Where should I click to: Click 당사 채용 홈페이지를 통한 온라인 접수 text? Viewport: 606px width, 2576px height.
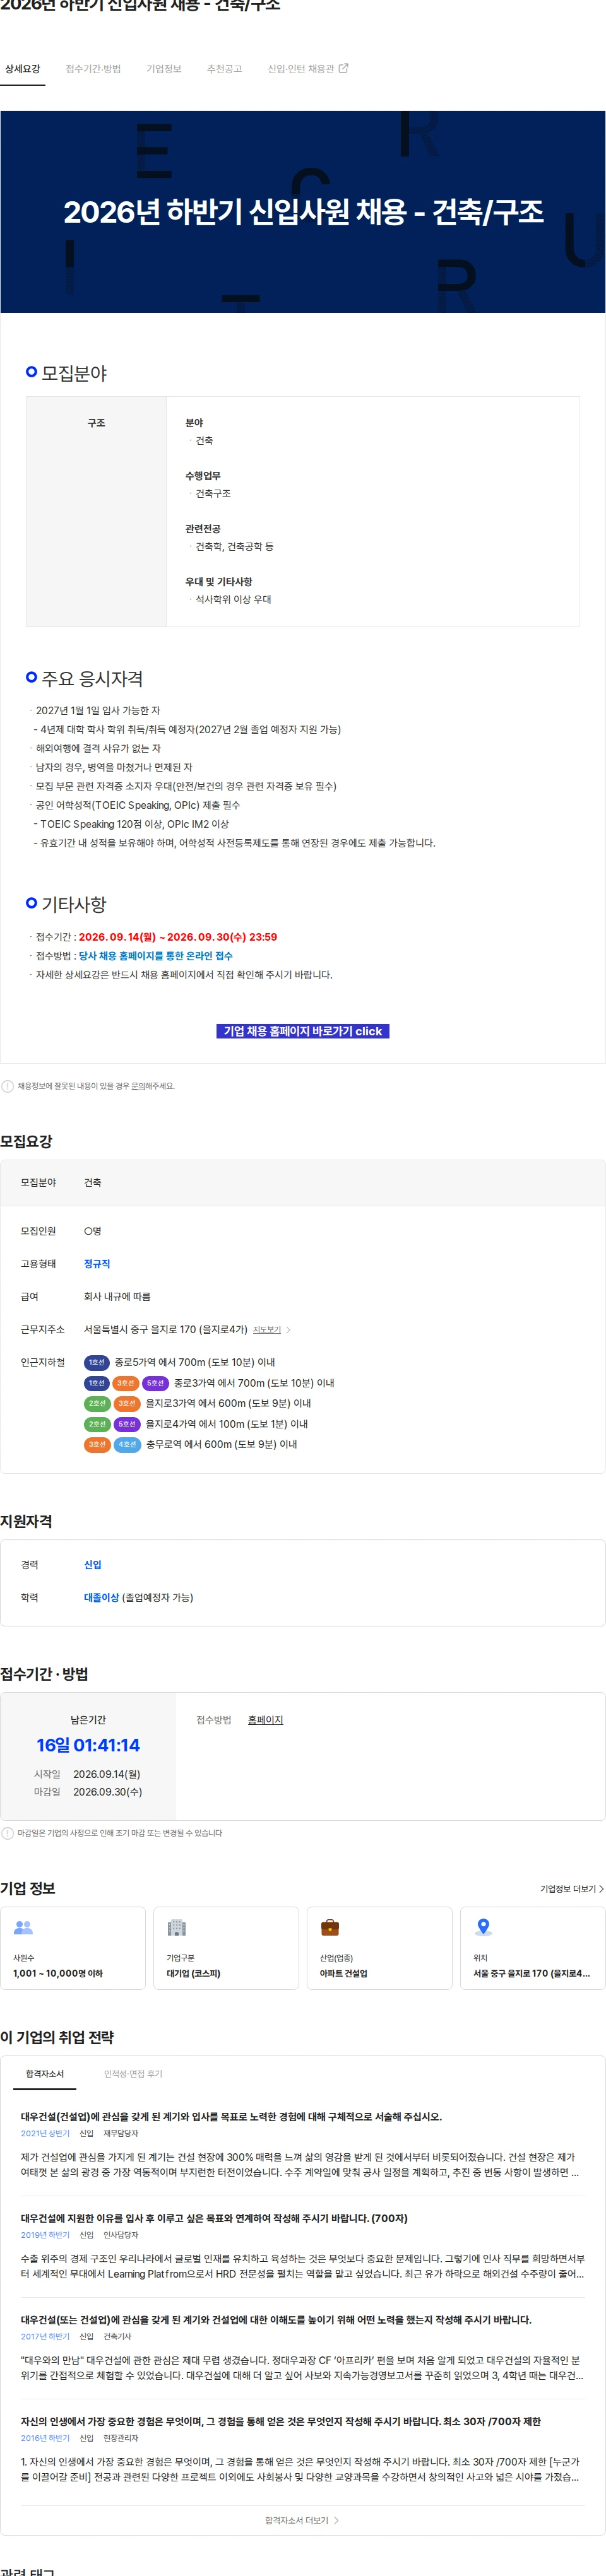click(x=155, y=956)
